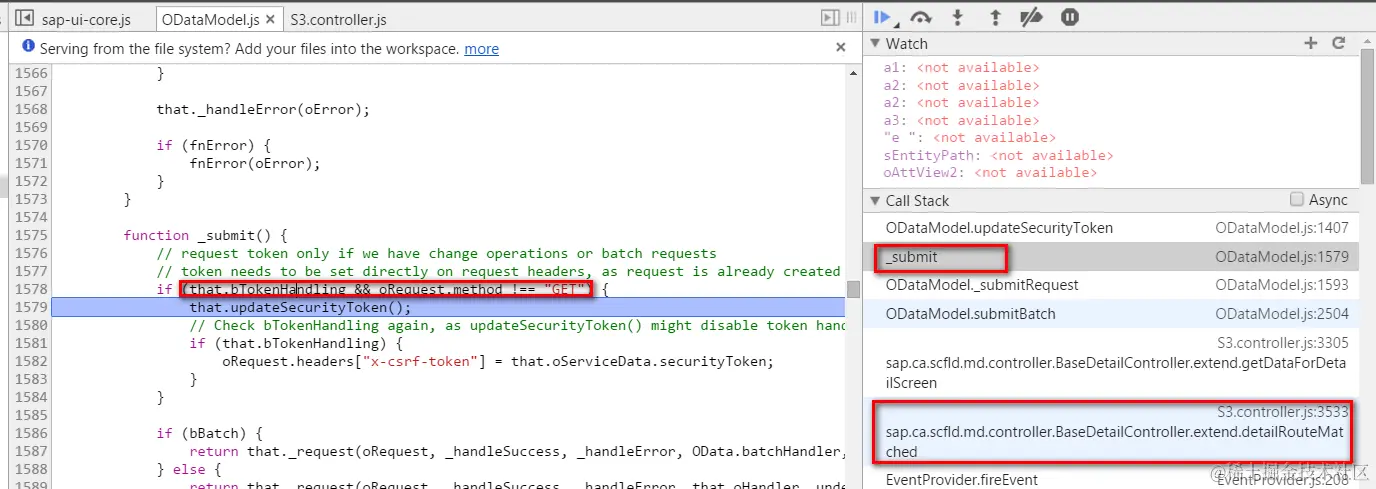This screenshot has width=1376, height=489.
Task: Select the ODataModel._submitRequest stack frame
Action: pyautogui.click(x=1111, y=285)
